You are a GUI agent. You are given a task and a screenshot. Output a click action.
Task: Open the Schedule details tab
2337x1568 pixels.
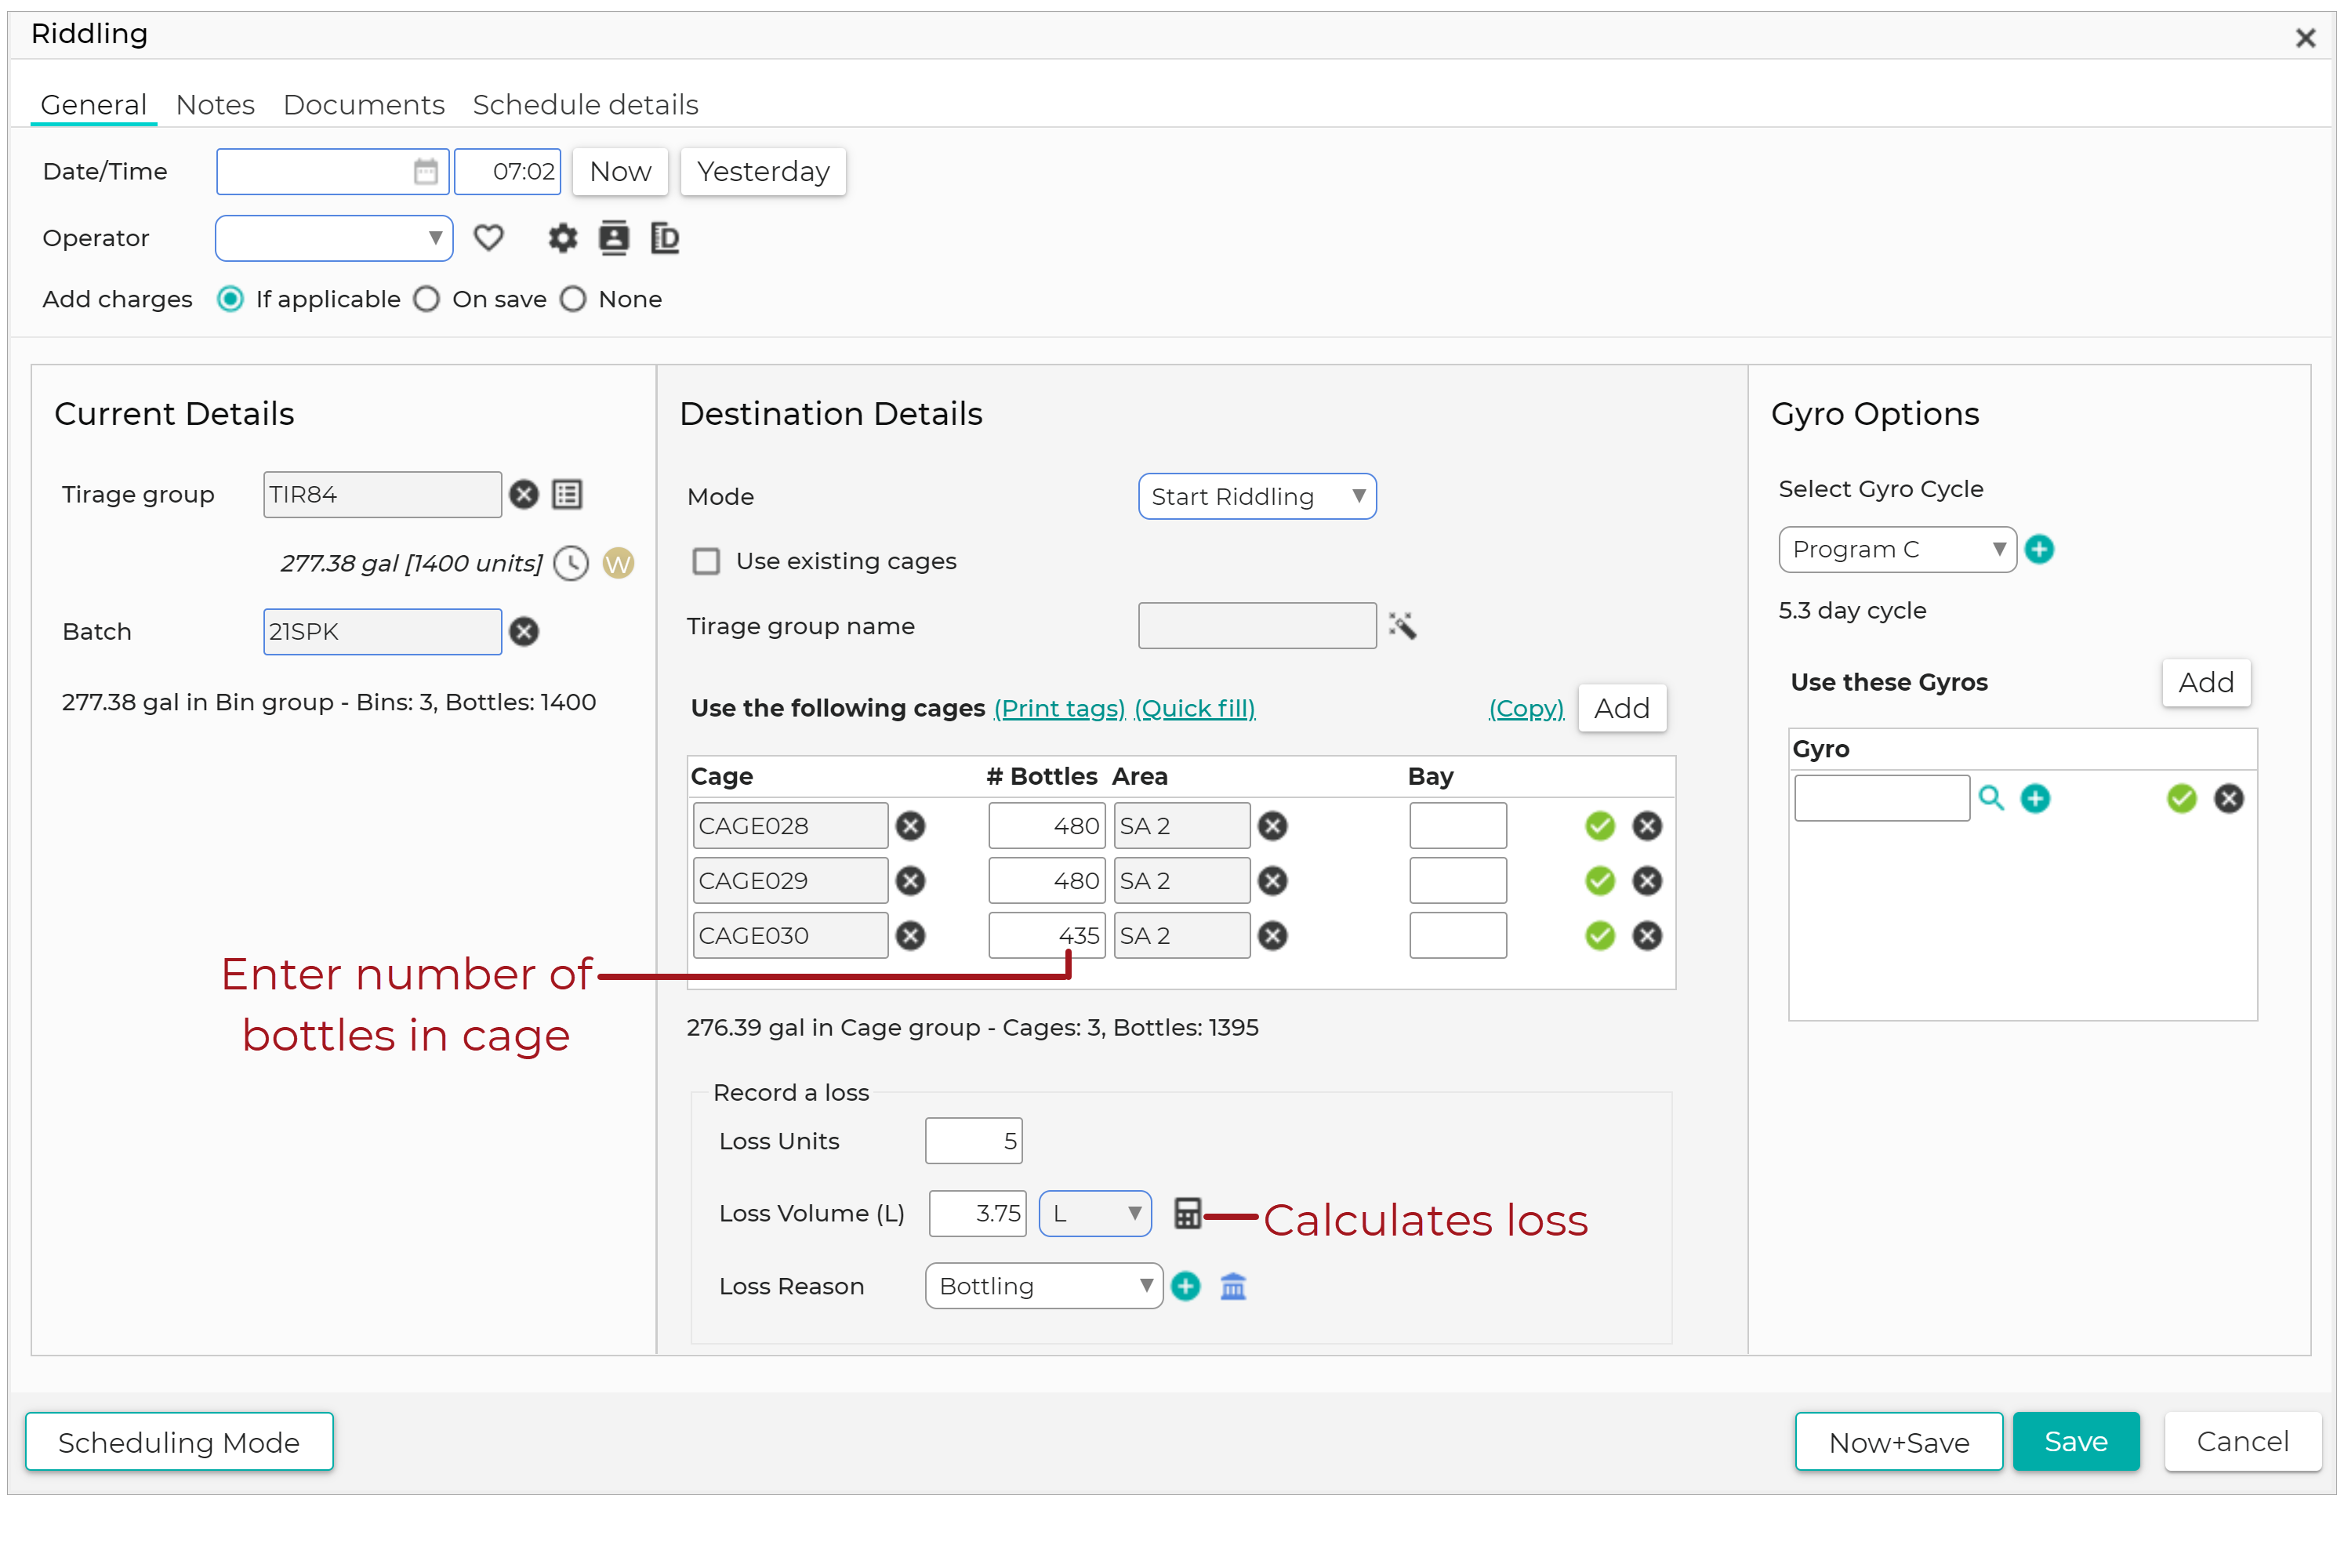[x=585, y=105]
